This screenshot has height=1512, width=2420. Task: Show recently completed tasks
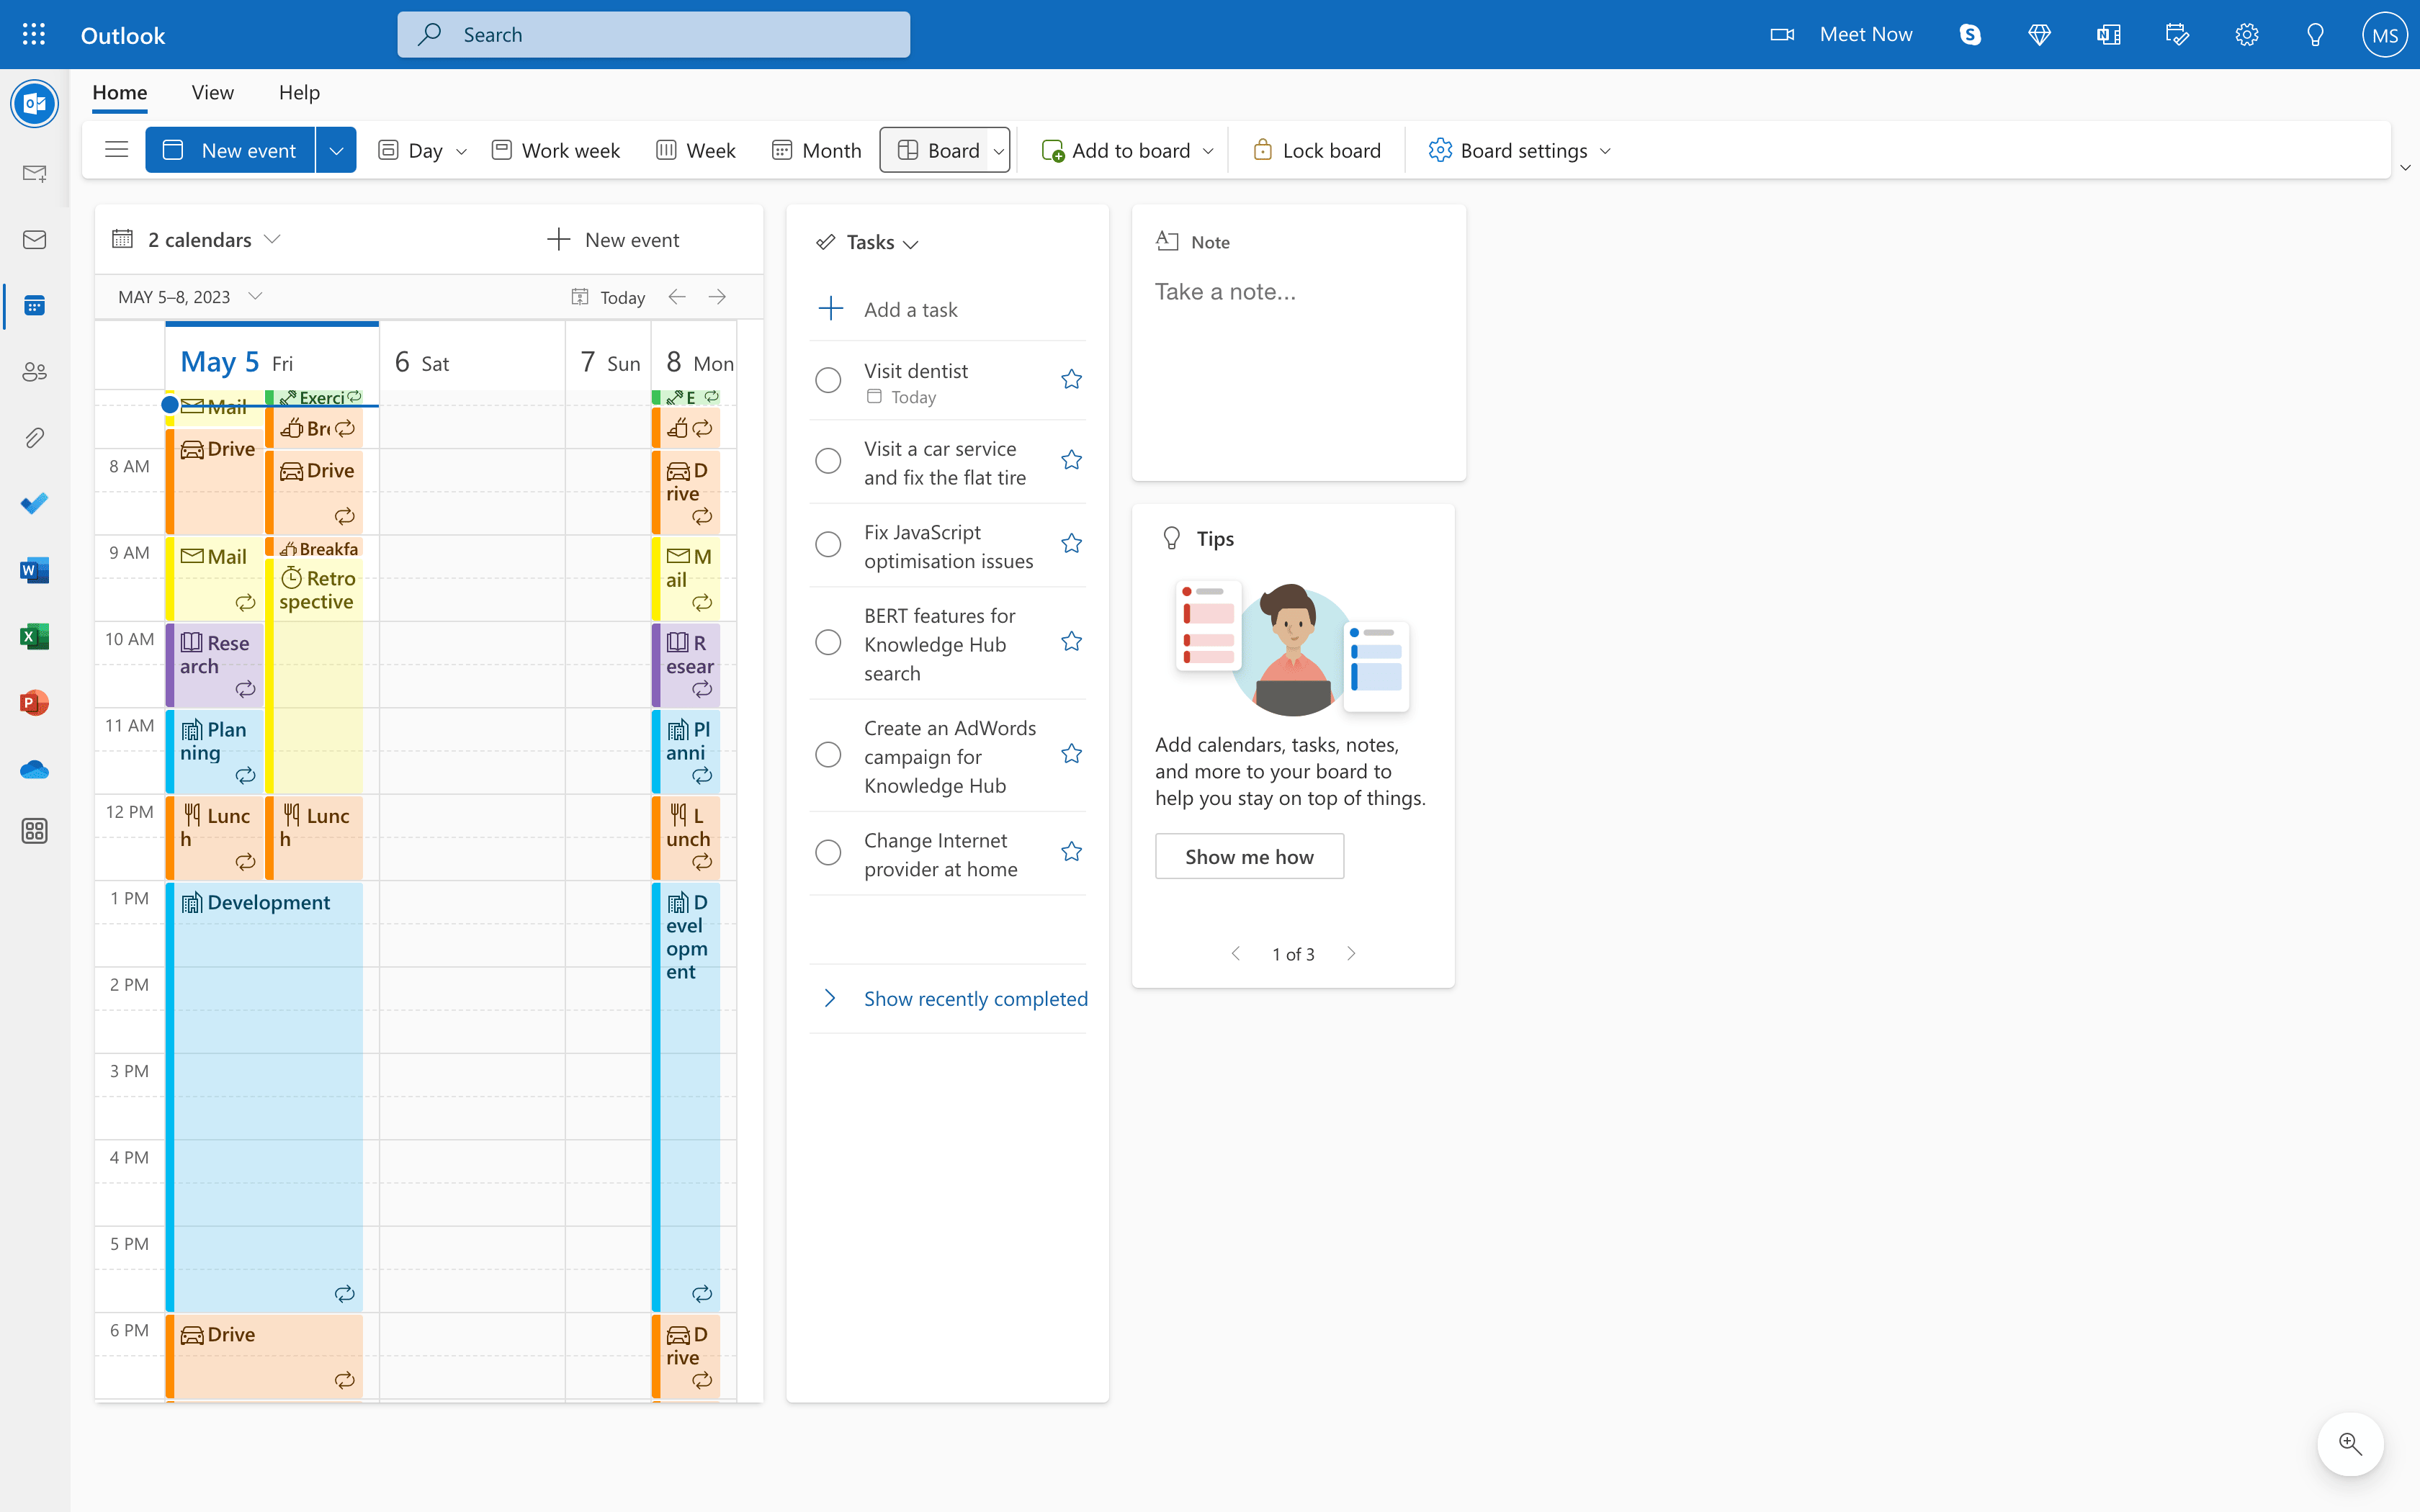coord(975,997)
